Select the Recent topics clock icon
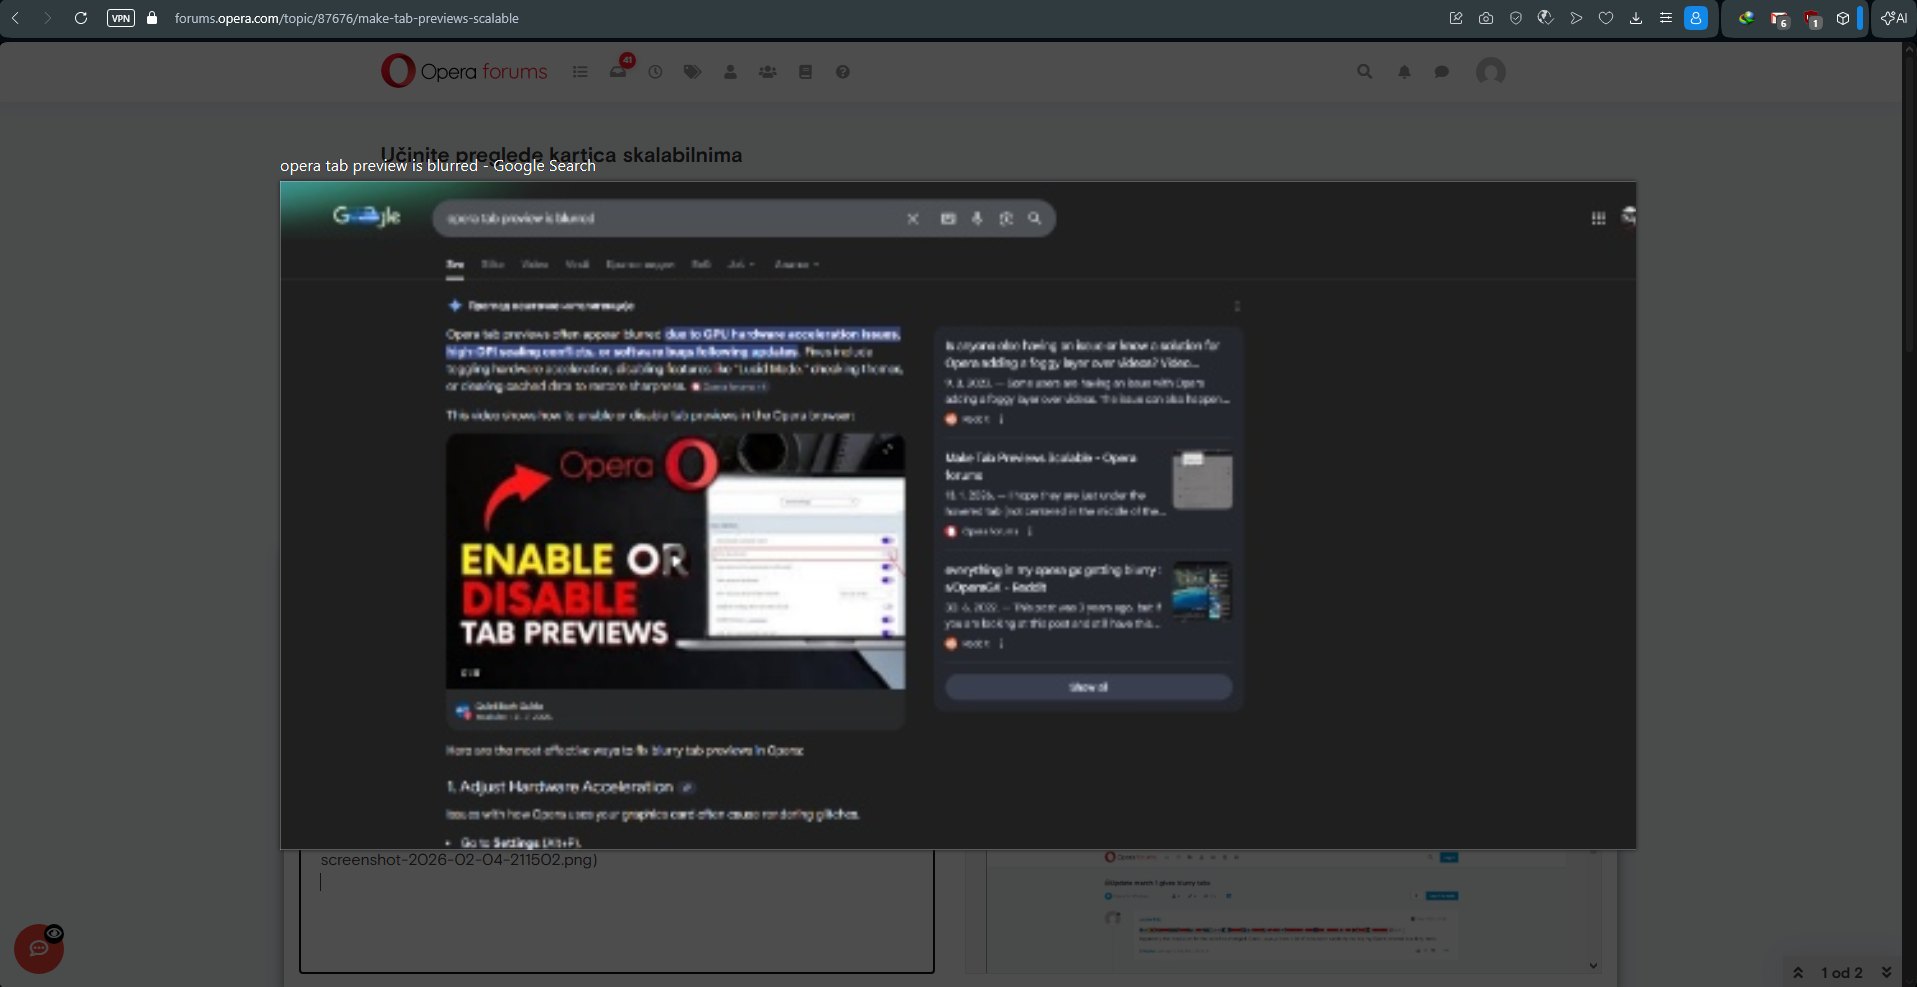Viewport: 1917px width, 987px height. click(x=655, y=71)
